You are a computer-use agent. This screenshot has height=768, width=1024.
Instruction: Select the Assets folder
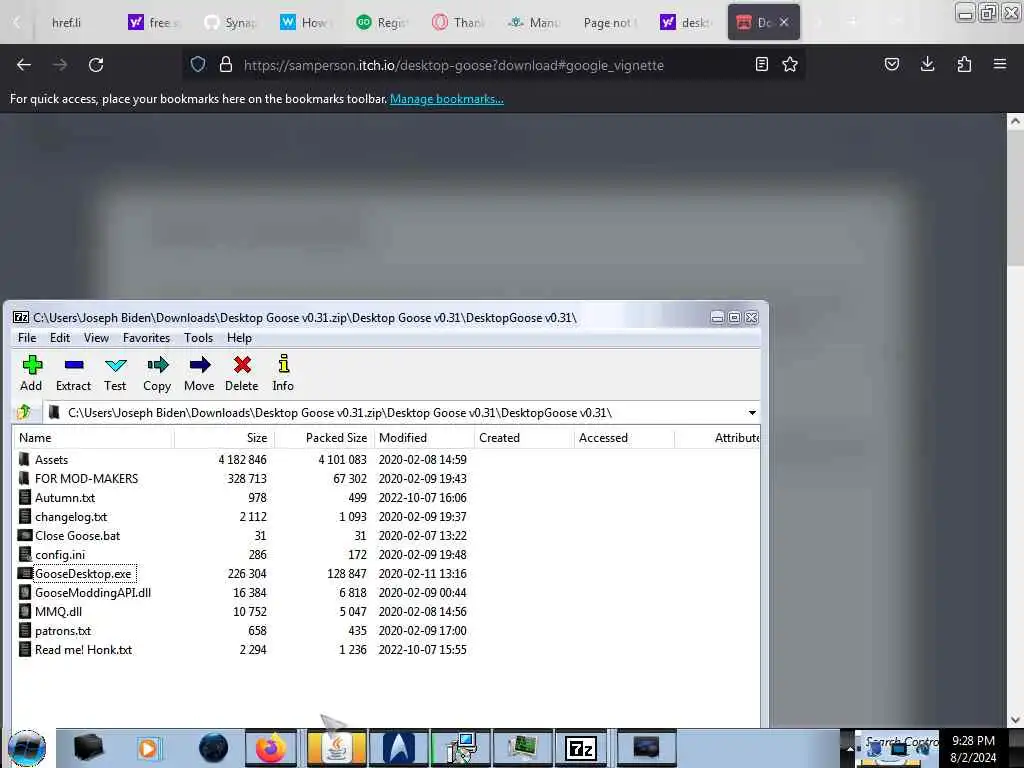[51, 460]
